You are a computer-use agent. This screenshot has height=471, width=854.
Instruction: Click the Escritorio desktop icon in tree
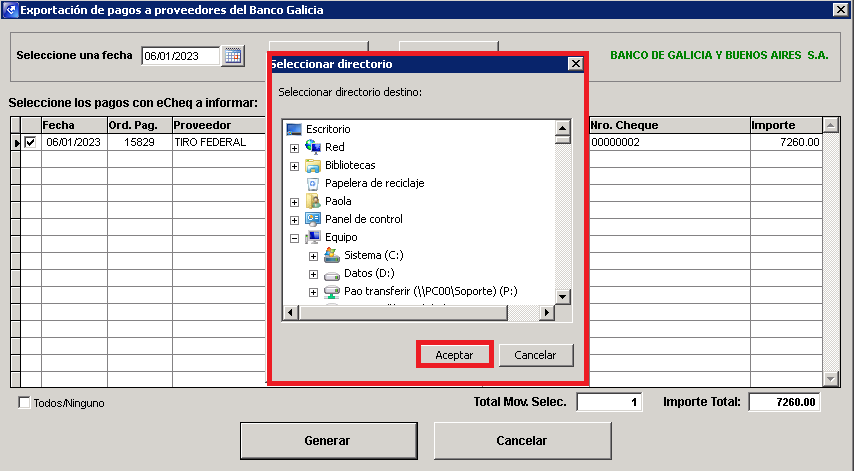tap(294, 130)
